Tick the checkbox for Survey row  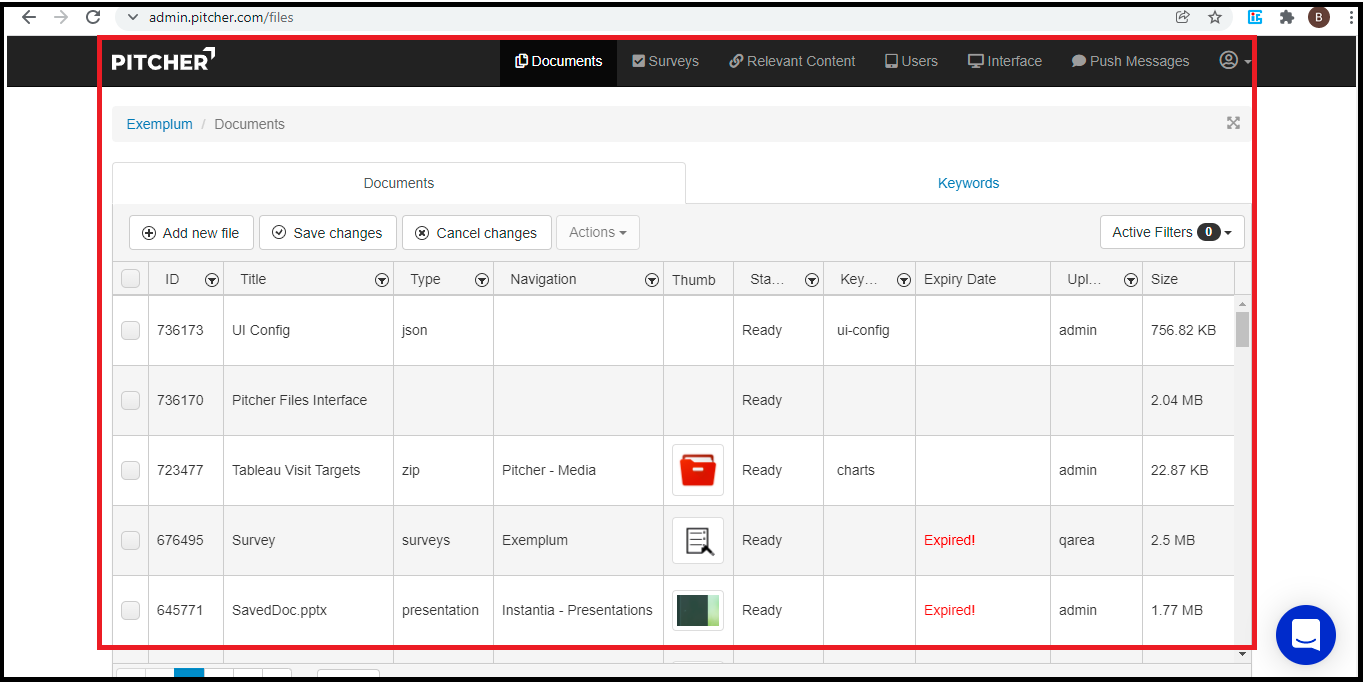click(x=131, y=540)
